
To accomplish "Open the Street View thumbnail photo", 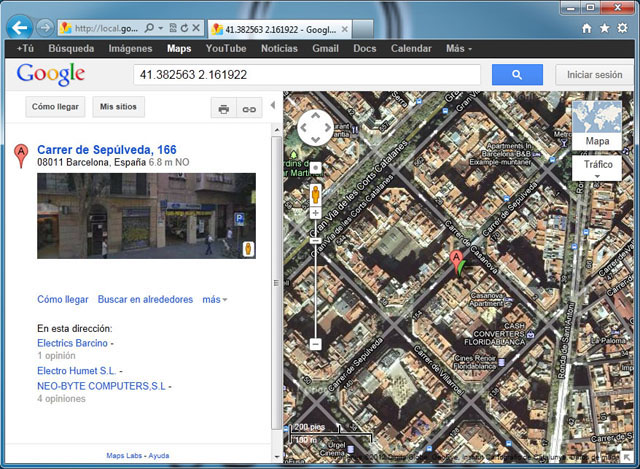I will pos(146,216).
